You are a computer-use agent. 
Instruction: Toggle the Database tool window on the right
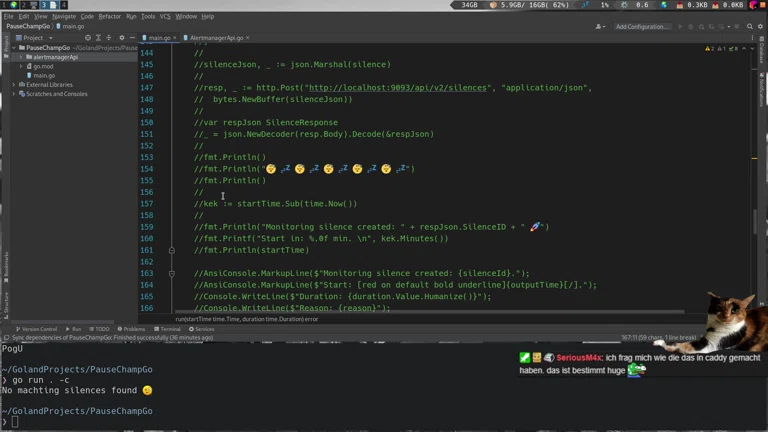click(762, 50)
